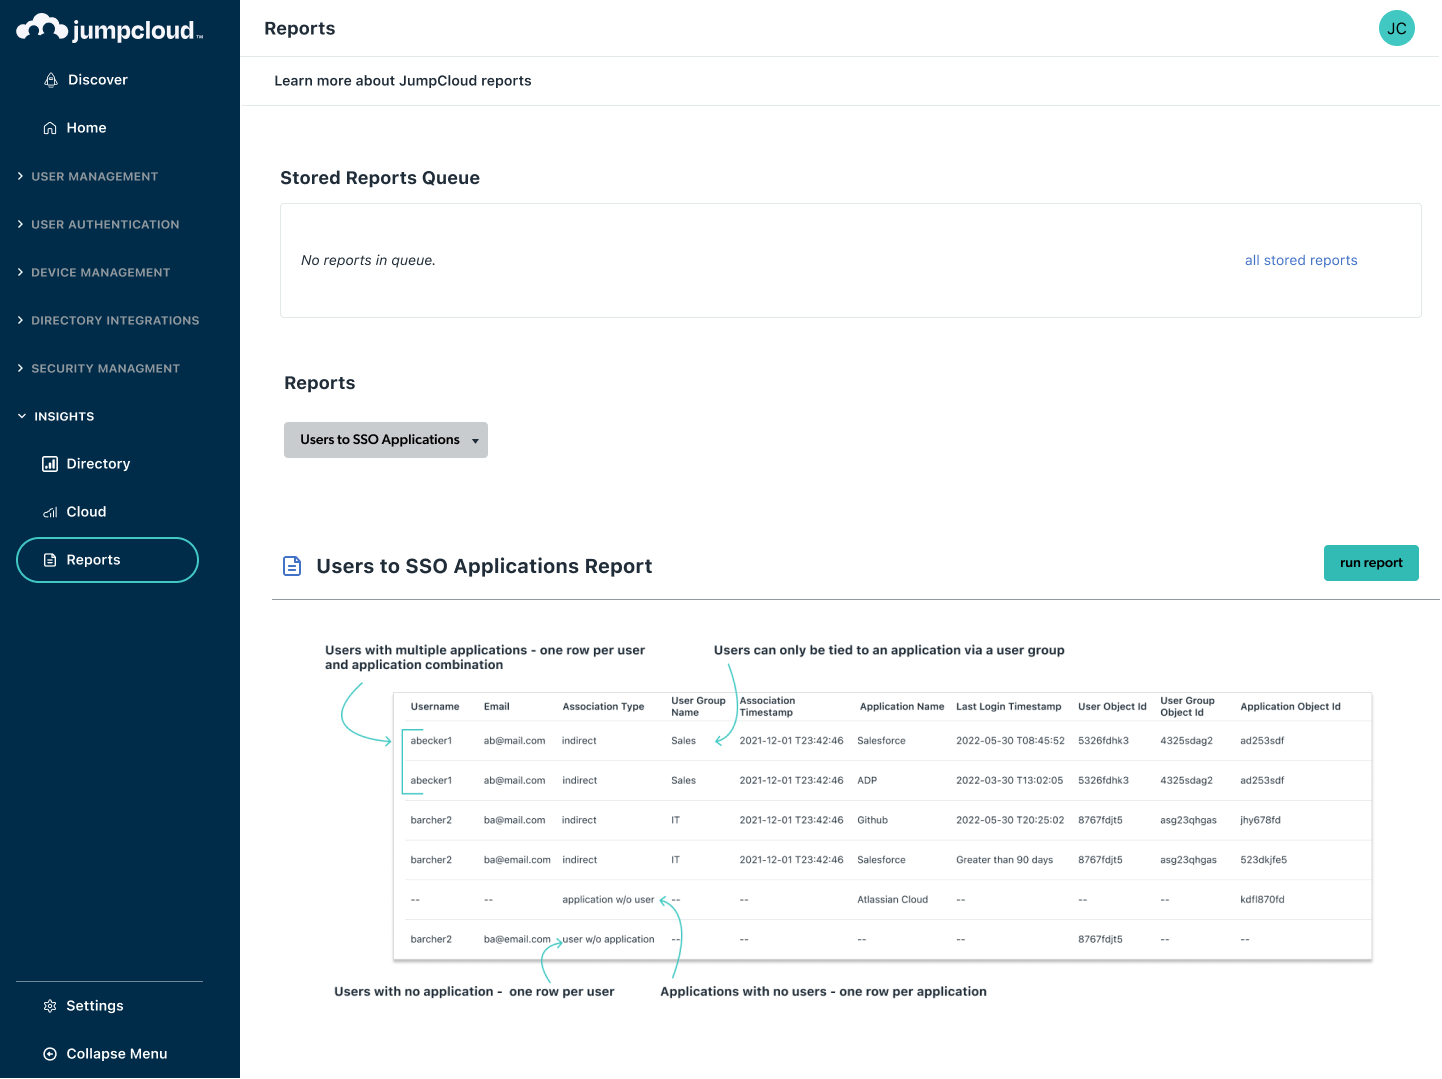Screen dimensions: 1442x1079
Task: Expand the USER MANAGEMENT section
Action: tap(95, 176)
